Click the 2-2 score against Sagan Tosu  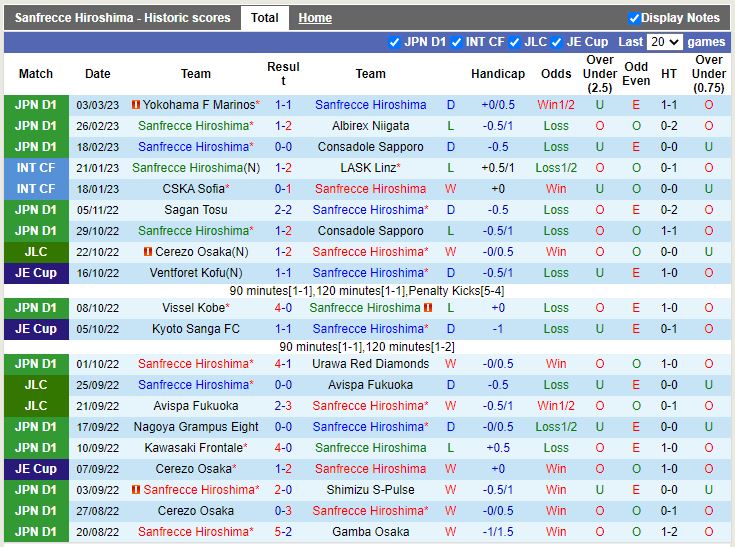(x=283, y=210)
